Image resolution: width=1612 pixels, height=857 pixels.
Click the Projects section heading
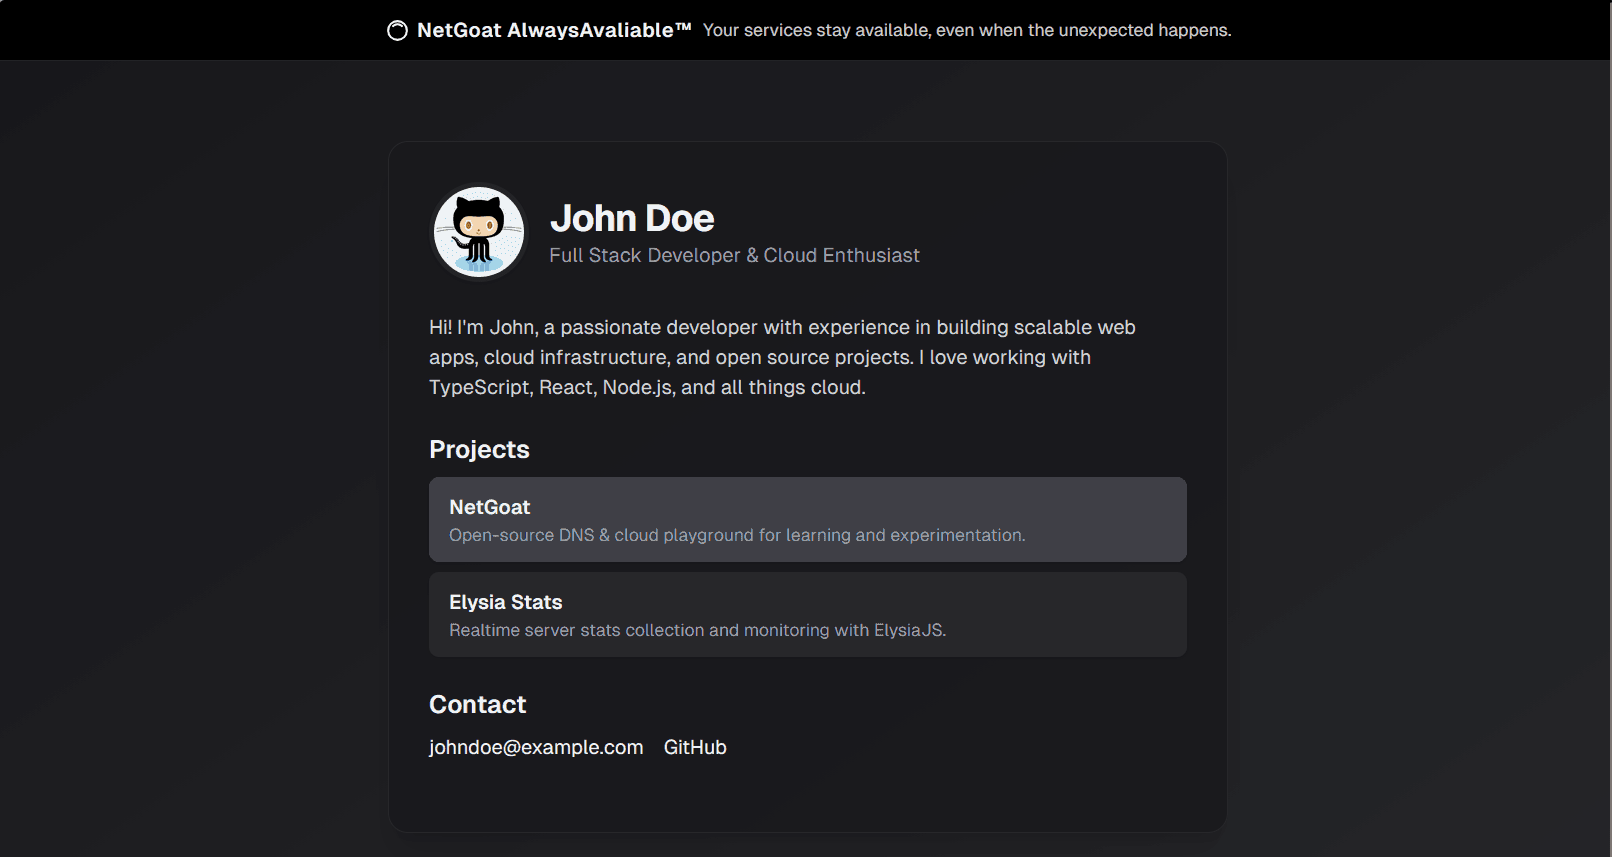(479, 449)
